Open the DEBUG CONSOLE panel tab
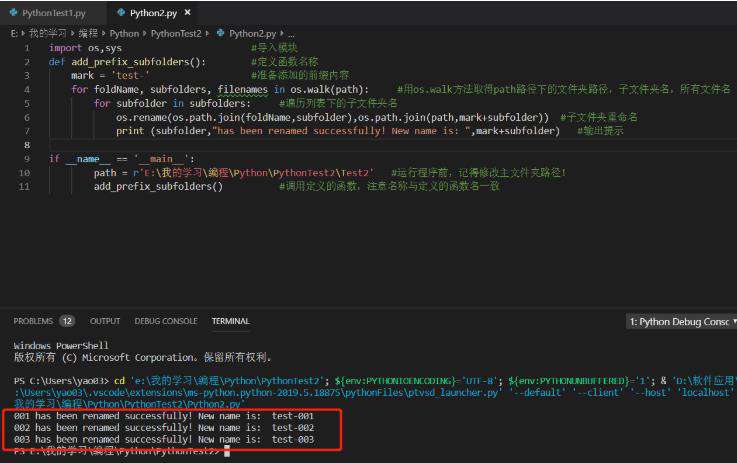 coord(166,321)
